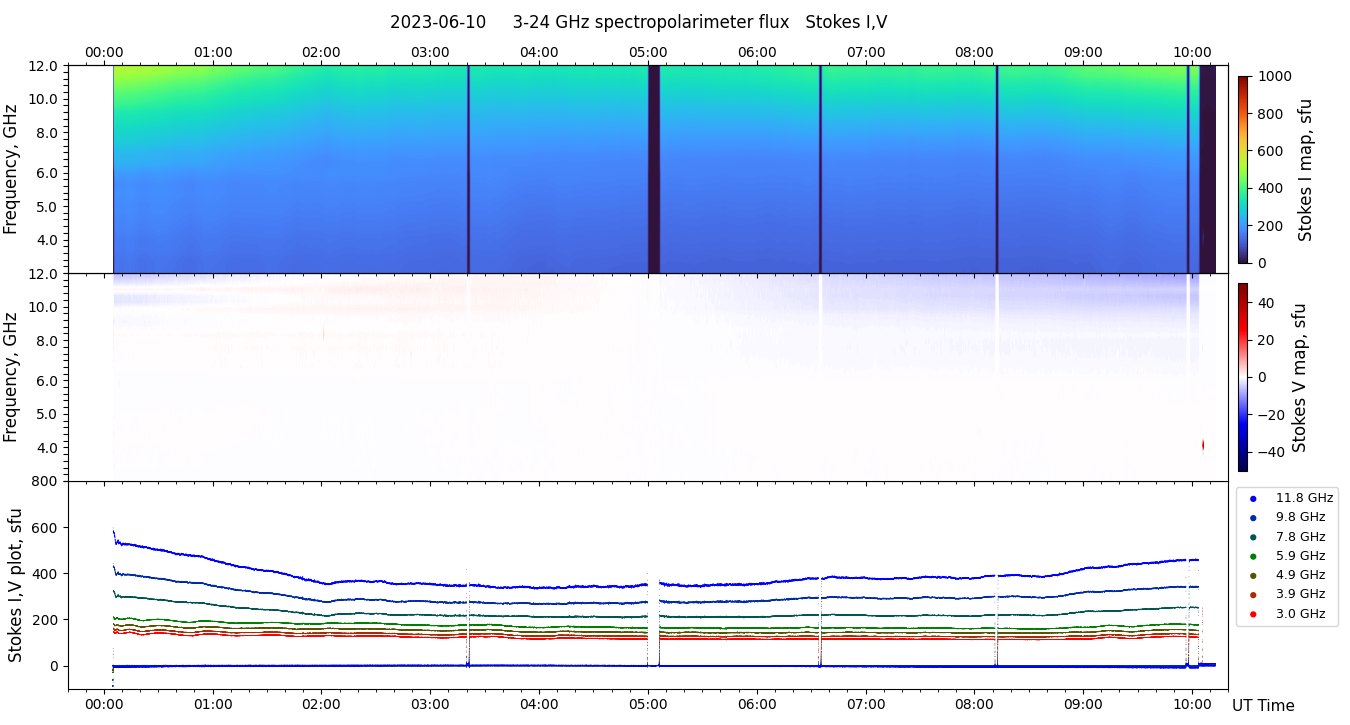Click the wide dark gap at 05:00 in Stokes I map

(x=654, y=169)
